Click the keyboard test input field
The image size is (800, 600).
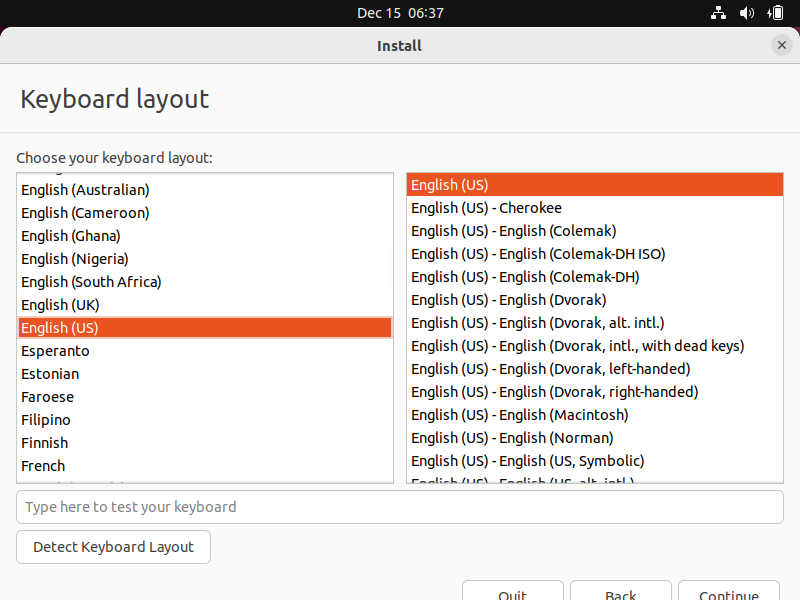tap(400, 507)
